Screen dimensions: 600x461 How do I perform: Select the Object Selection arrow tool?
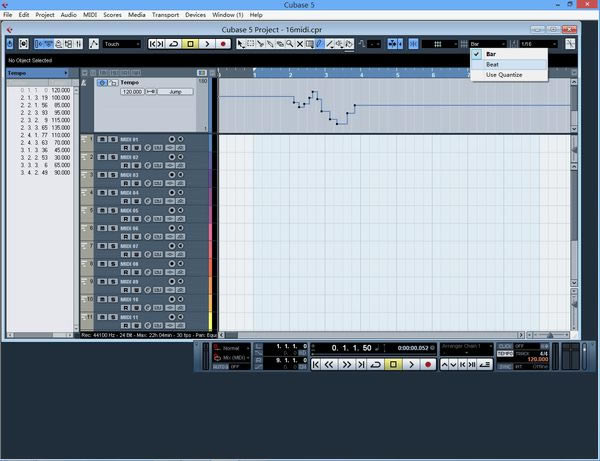point(240,44)
